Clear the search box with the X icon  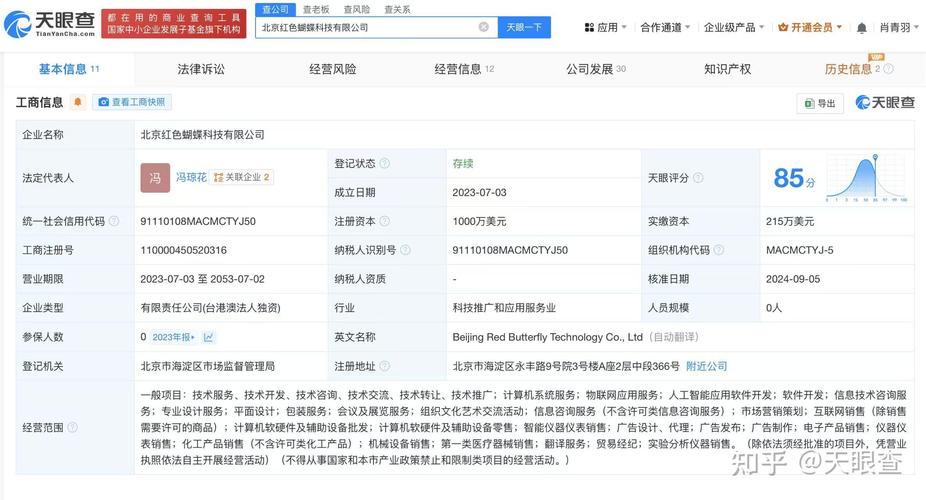[x=483, y=27]
